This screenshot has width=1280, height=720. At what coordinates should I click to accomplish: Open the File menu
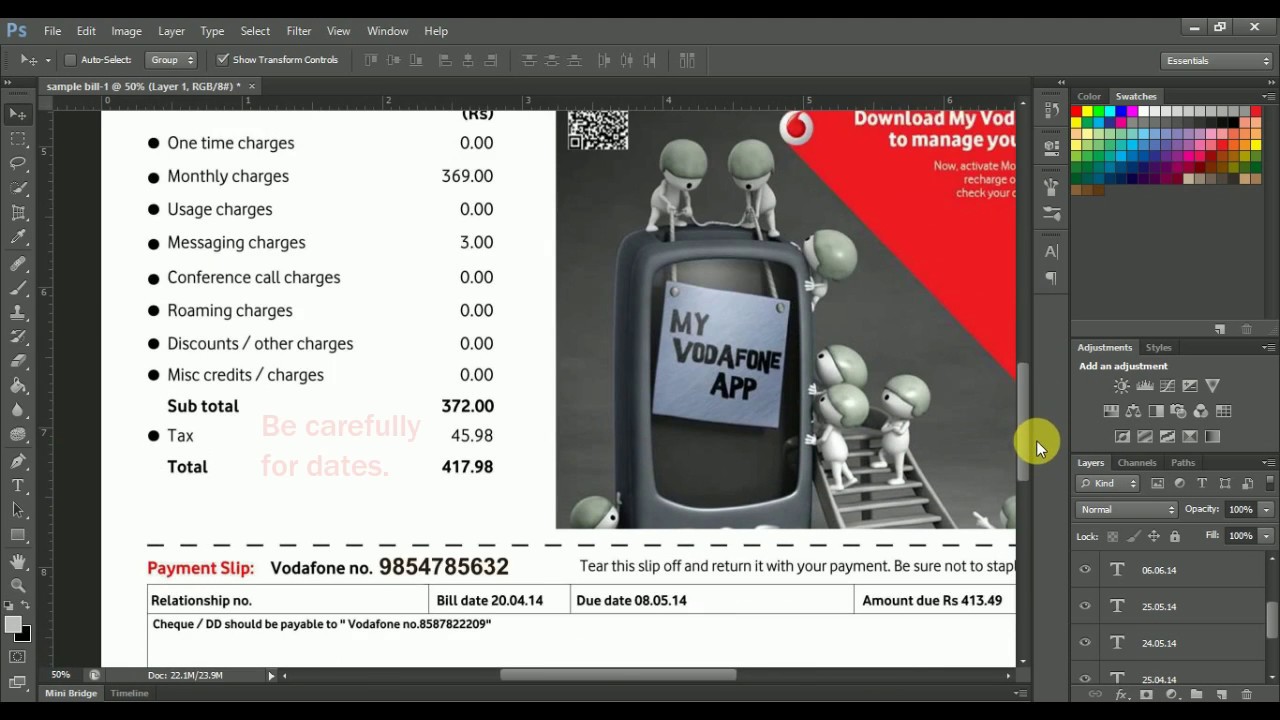[x=53, y=31]
